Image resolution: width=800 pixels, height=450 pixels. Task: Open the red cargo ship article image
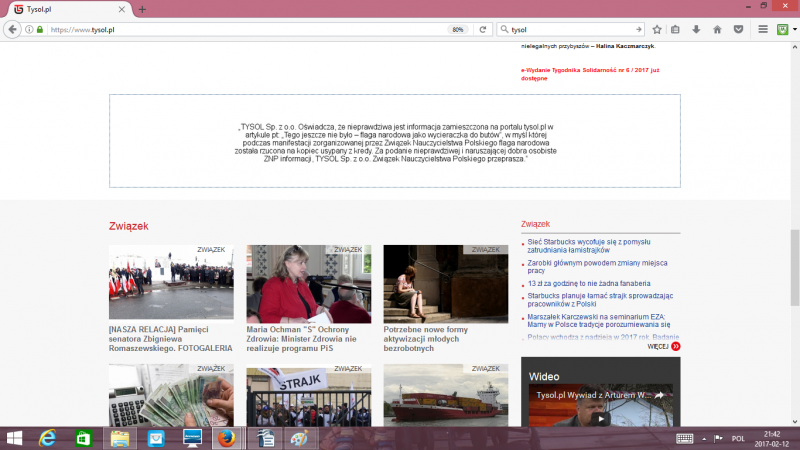446,395
